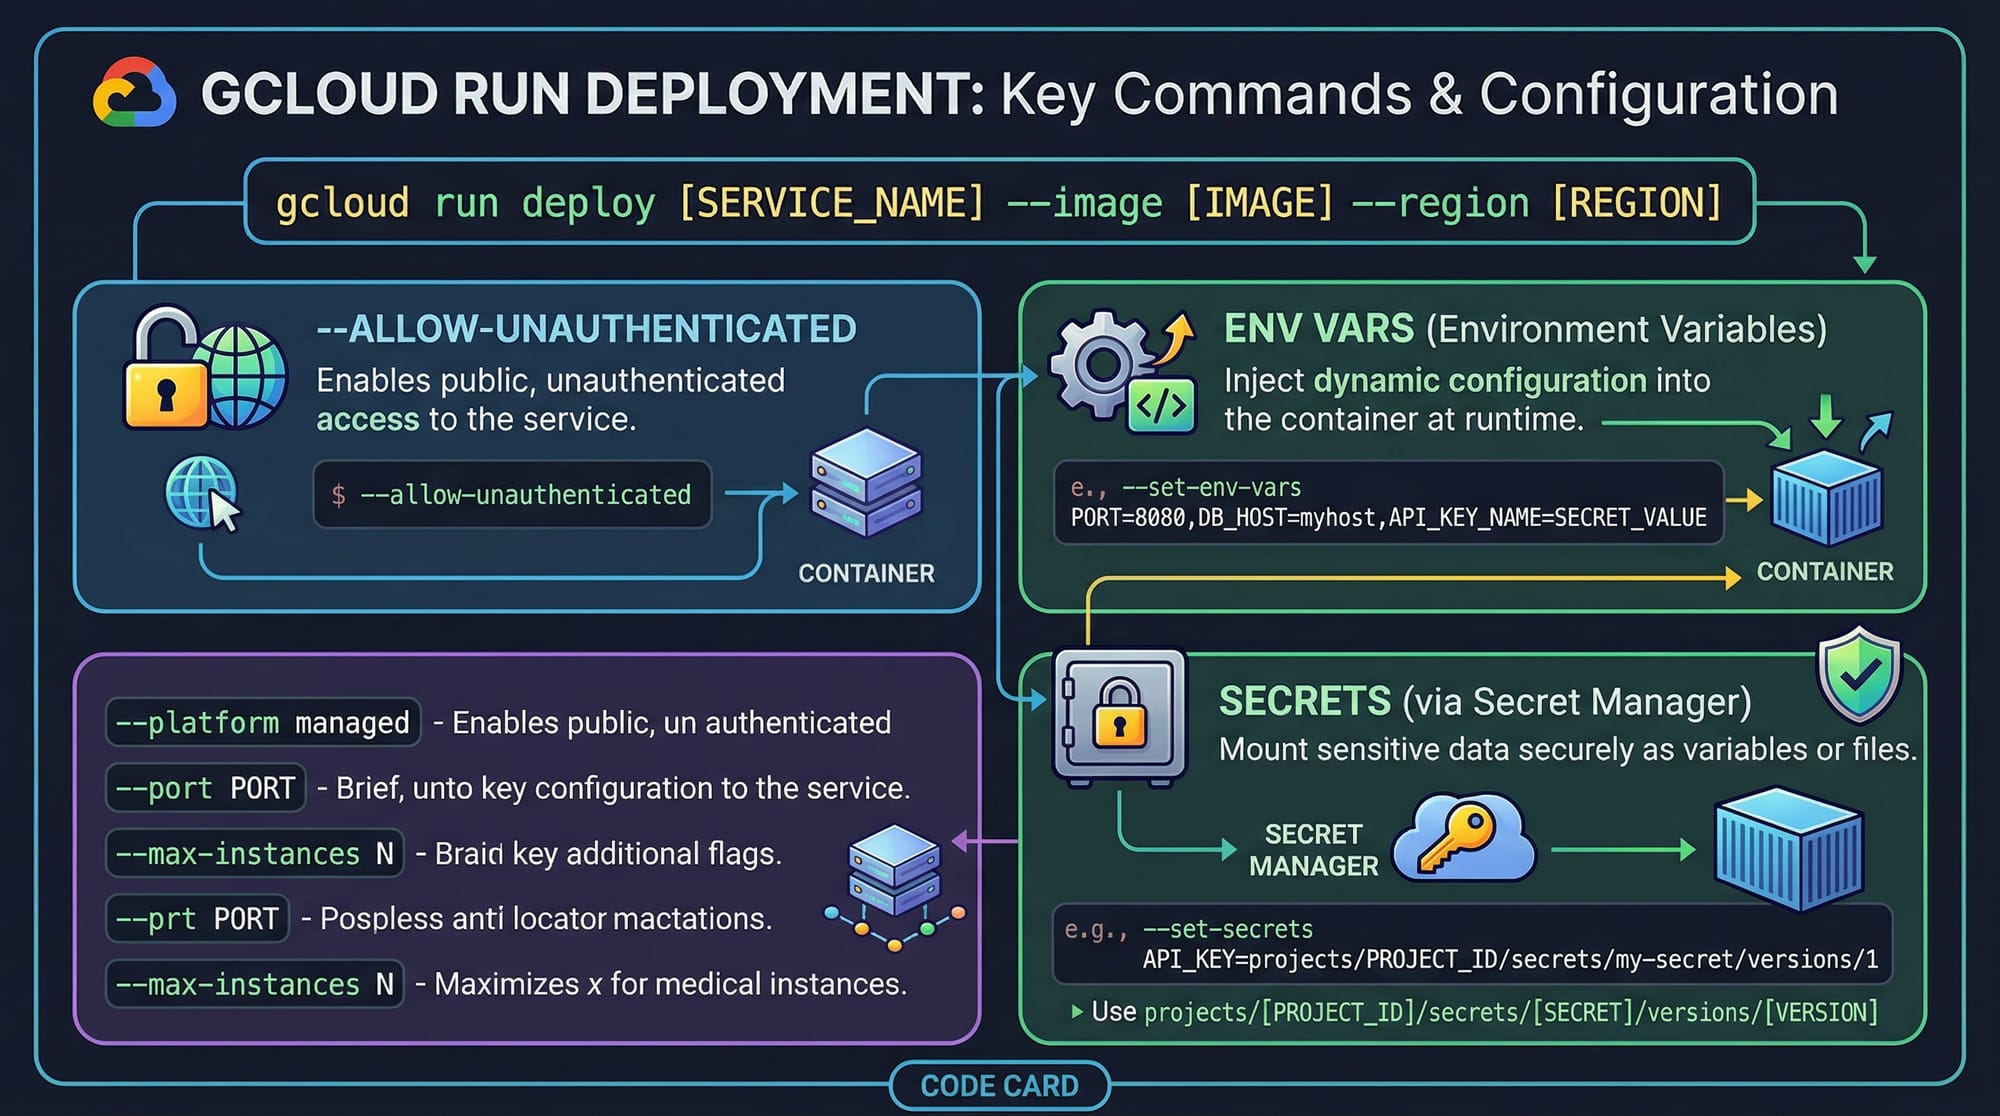Click the CODE CARD label at the bottom
The image size is (2000, 1116).
[999, 1086]
